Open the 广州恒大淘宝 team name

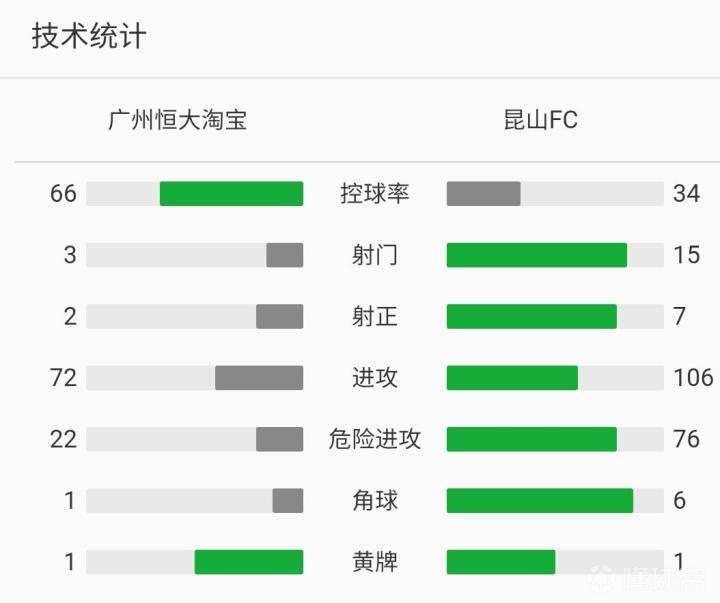(x=178, y=121)
